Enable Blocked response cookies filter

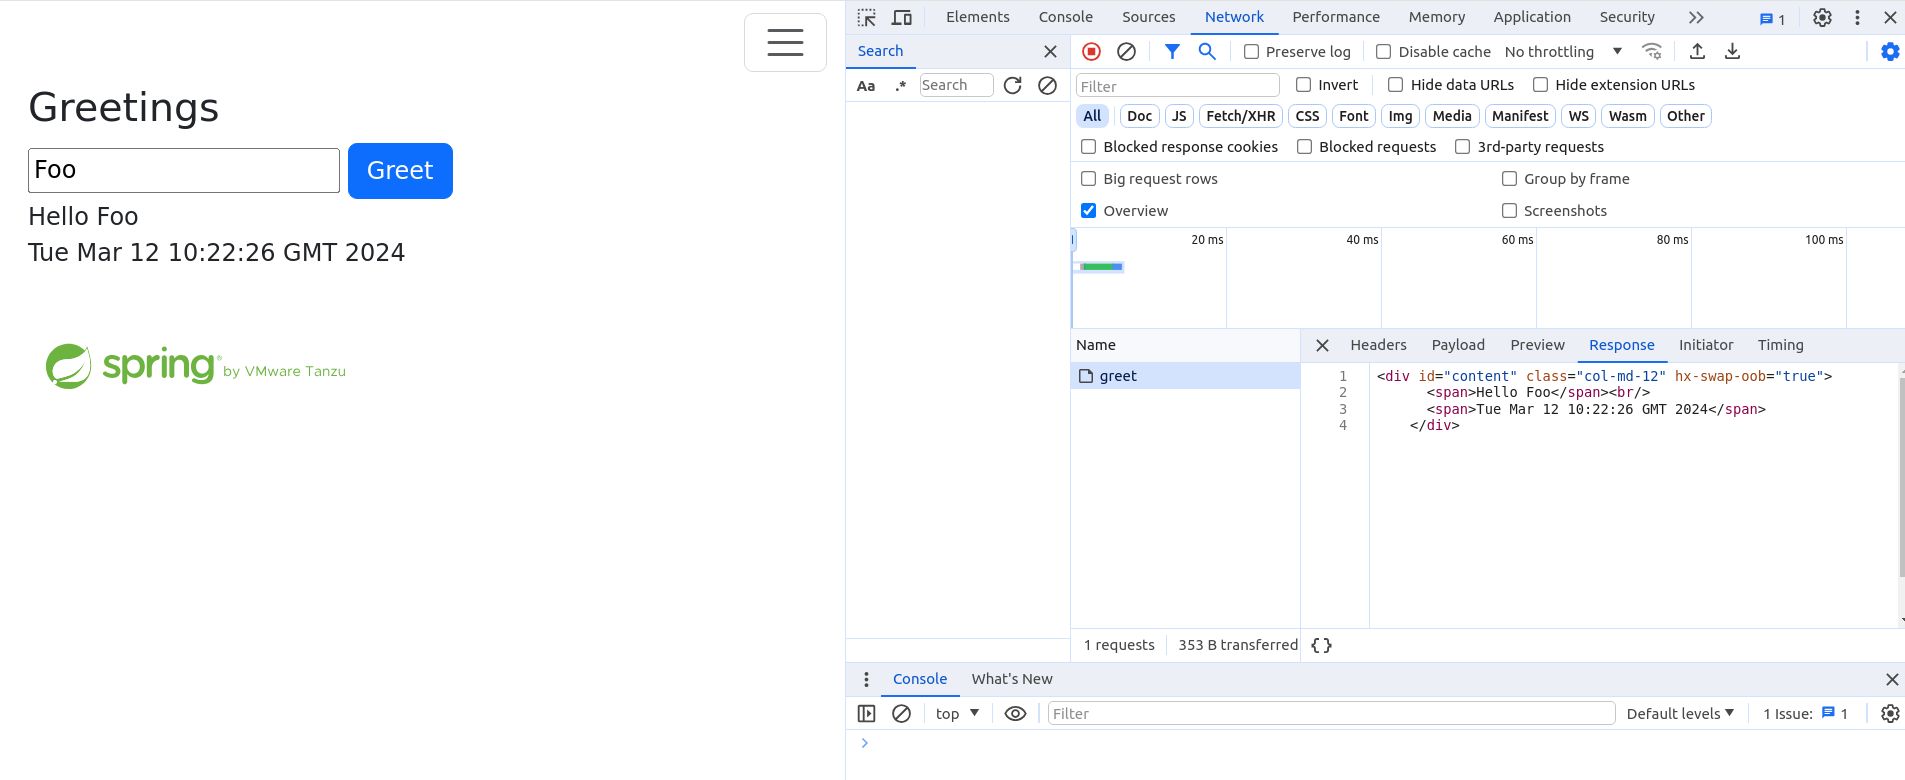[1088, 147]
